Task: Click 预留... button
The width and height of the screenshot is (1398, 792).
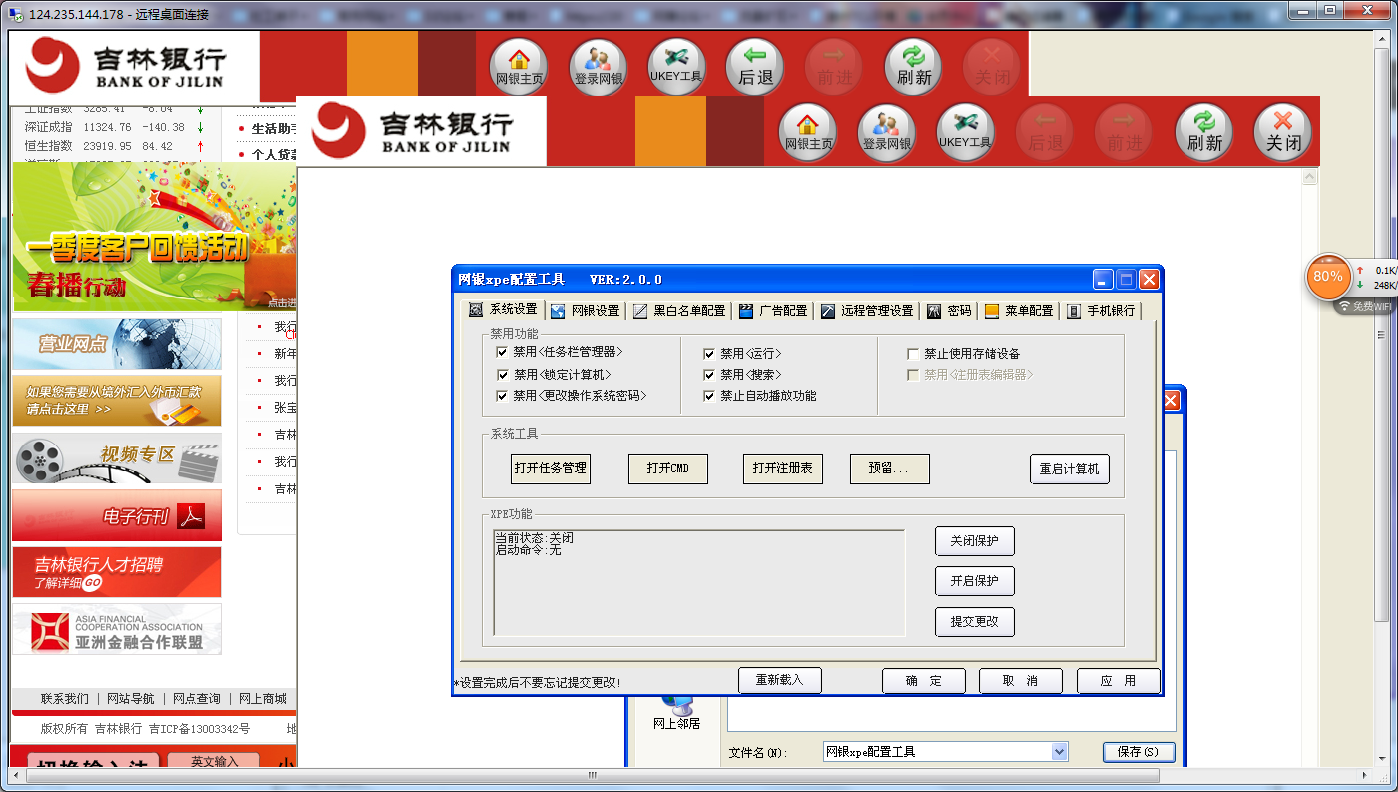Action: [889, 468]
